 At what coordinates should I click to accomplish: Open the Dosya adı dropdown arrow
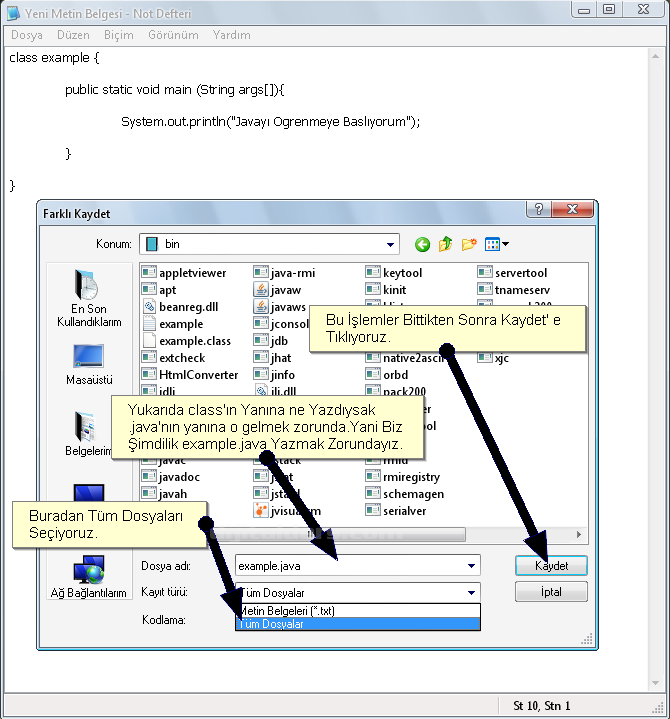tap(471, 566)
